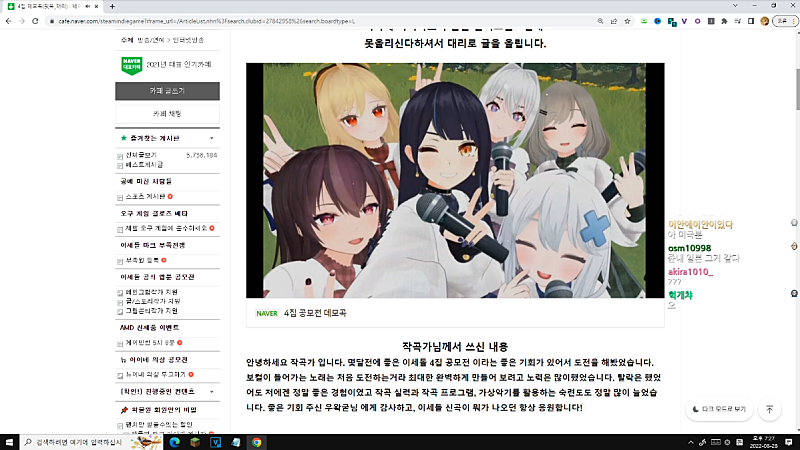This screenshot has height=450, width=800.
Task: Open the Windows Start menu
Action: tap(9, 442)
